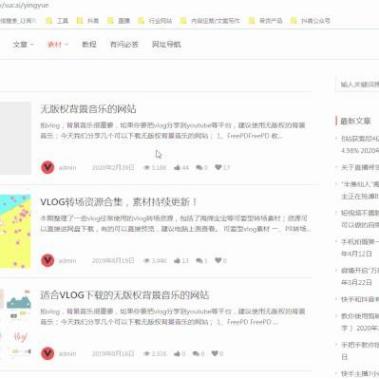Viewport: 379px width, 379px height.
Task: Click the eye views icon on first article
Action: pyautogui.click(x=147, y=167)
